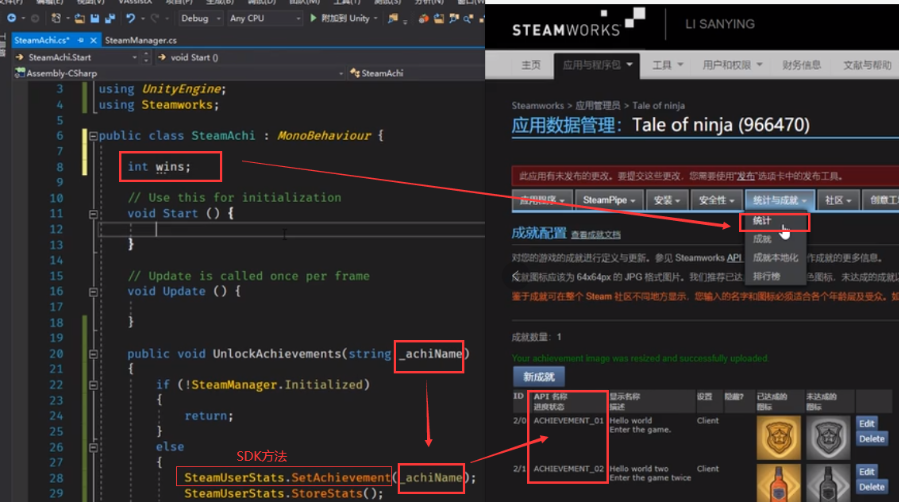Viewport: 899px width, 502px height.
Task: Edit the ACHIEVEMENT_02 entry
Action: point(866,472)
